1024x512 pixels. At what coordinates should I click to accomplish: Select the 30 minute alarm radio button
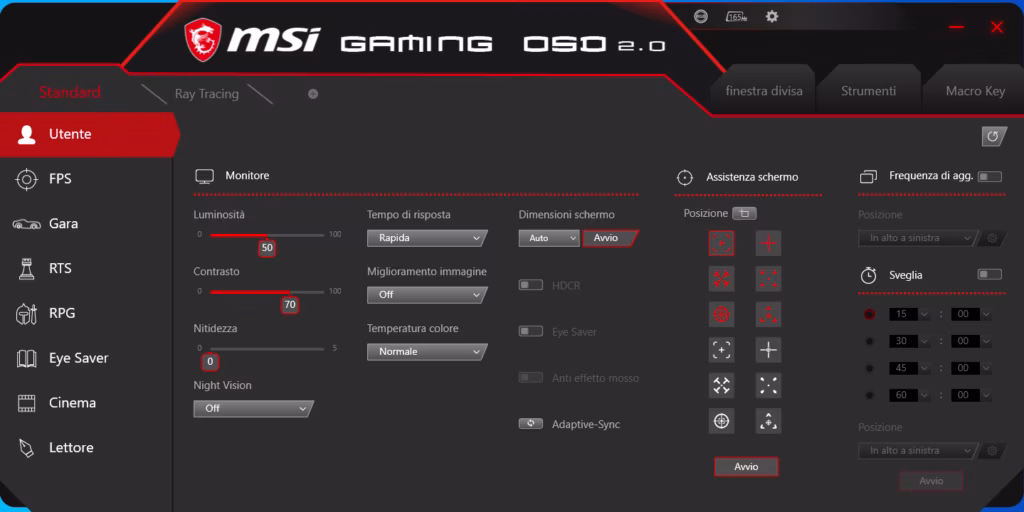pos(869,341)
